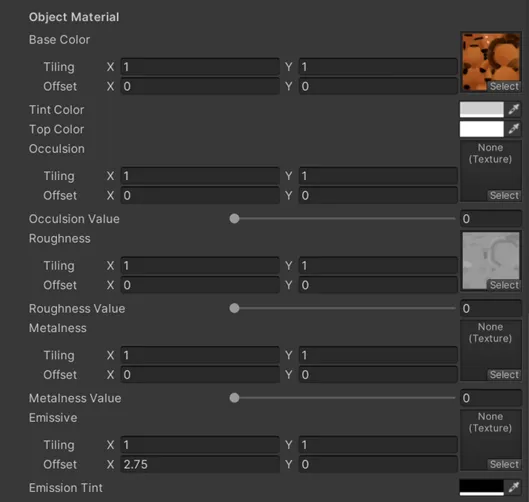Open the Base Color texture thumbnail
The image size is (529, 502).
coord(491,62)
